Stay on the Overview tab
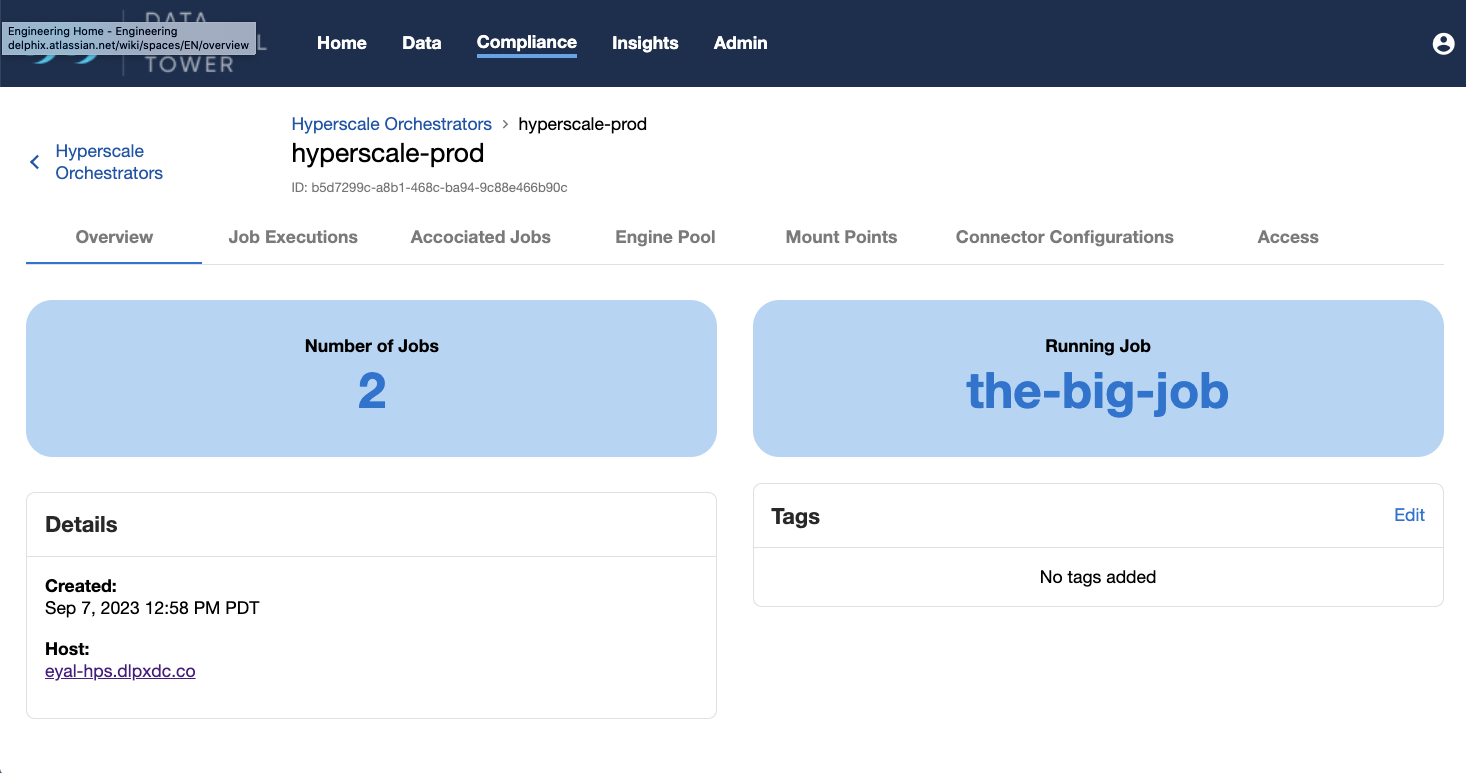The image size is (1466, 773). click(x=113, y=237)
